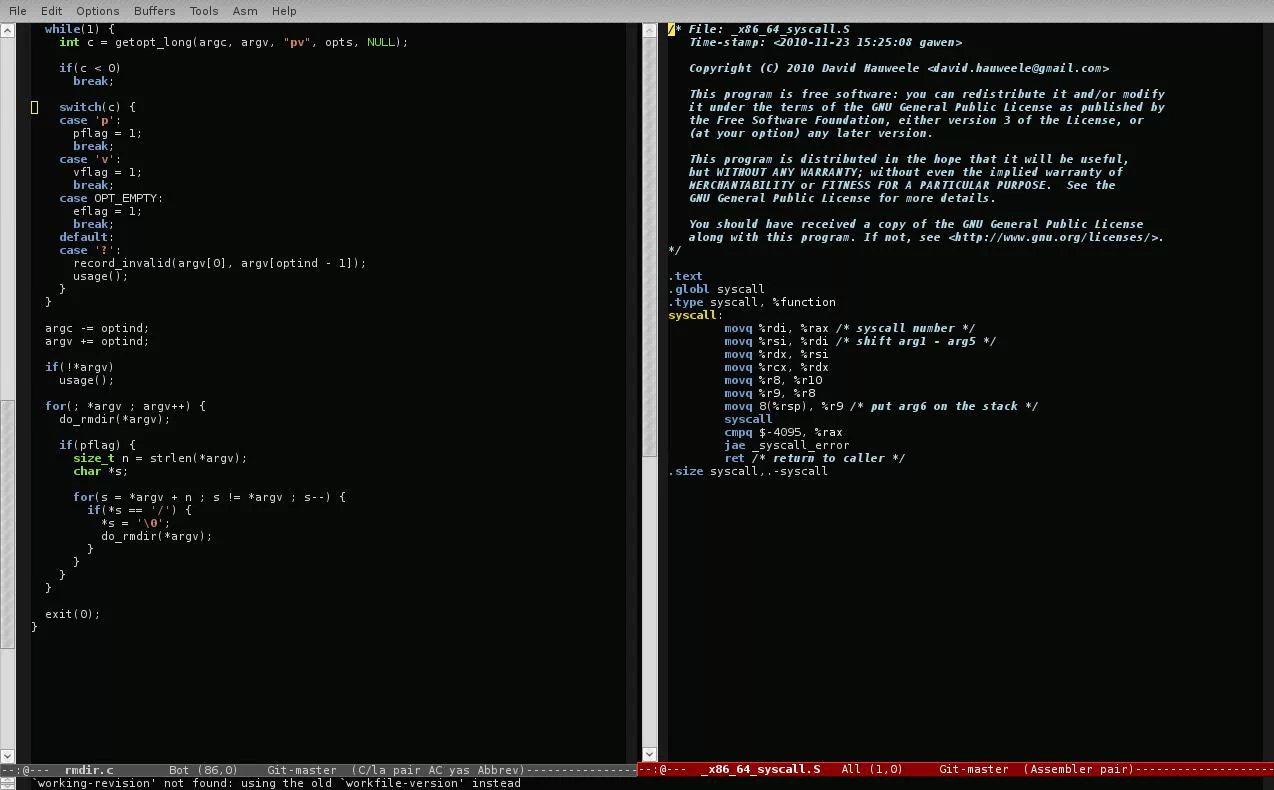Click the gnu.org licenses URL

(1055, 237)
